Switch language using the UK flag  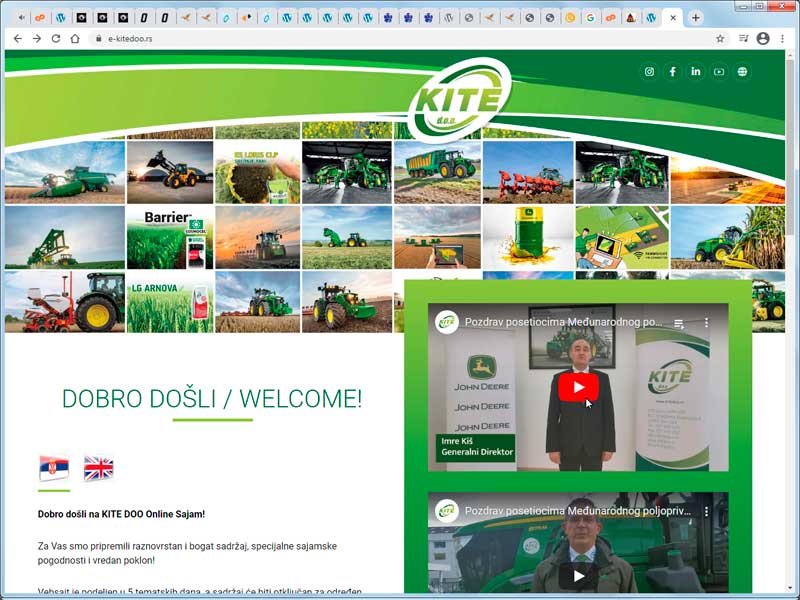pos(98,467)
